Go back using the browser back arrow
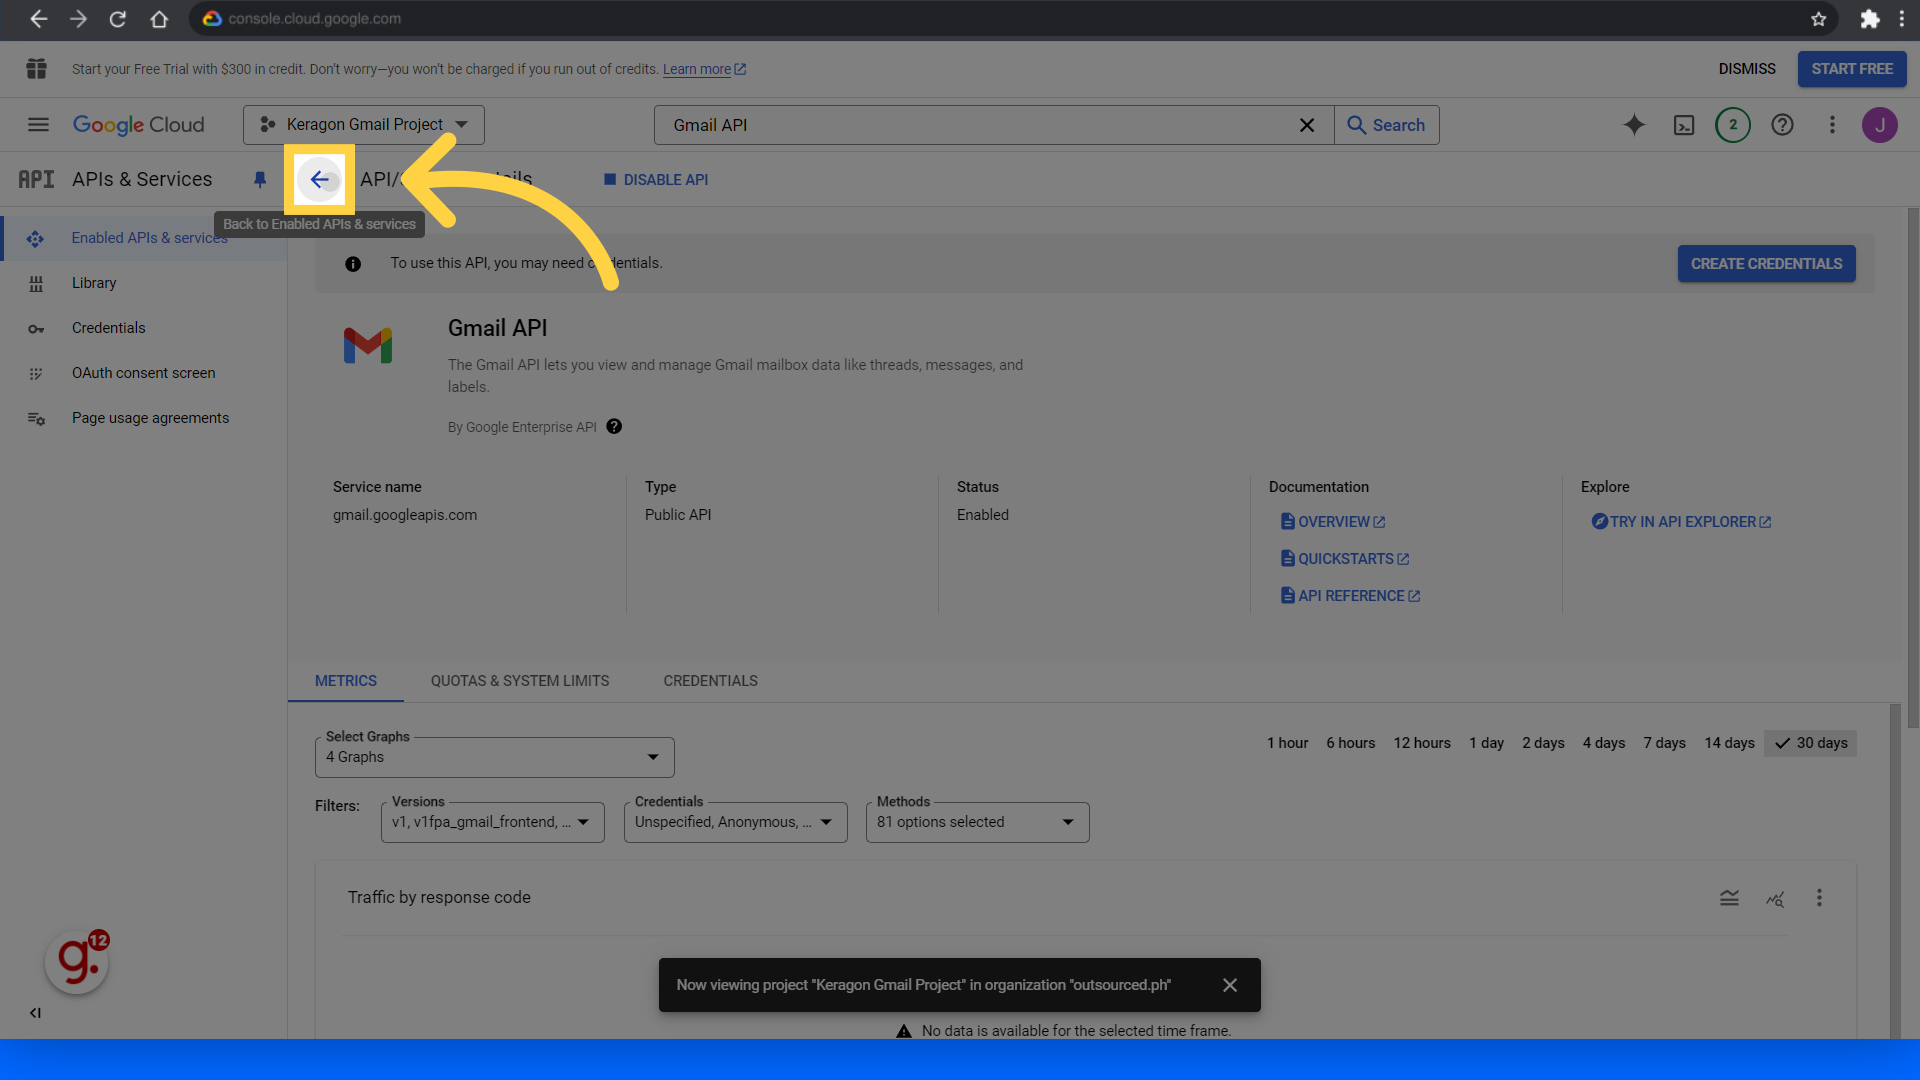The height and width of the screenshot is (1080, 1920). click(38, 19)
